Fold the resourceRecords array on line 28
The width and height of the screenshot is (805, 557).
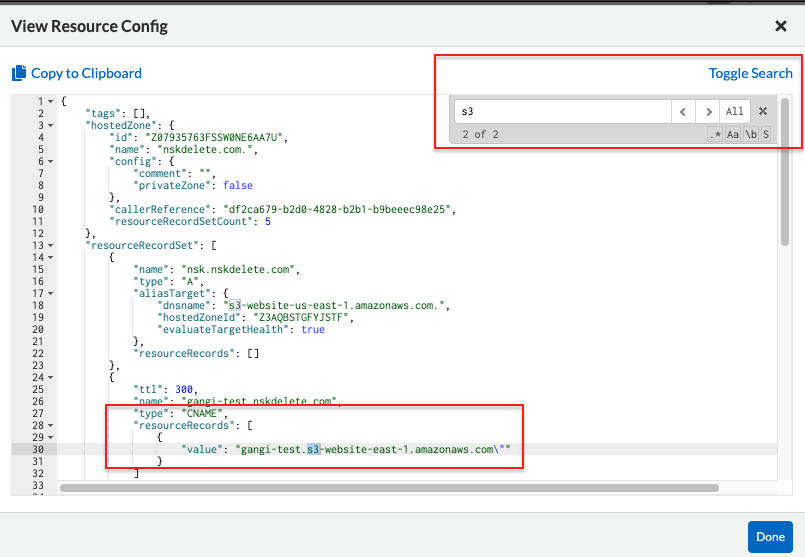coord(51,425)
